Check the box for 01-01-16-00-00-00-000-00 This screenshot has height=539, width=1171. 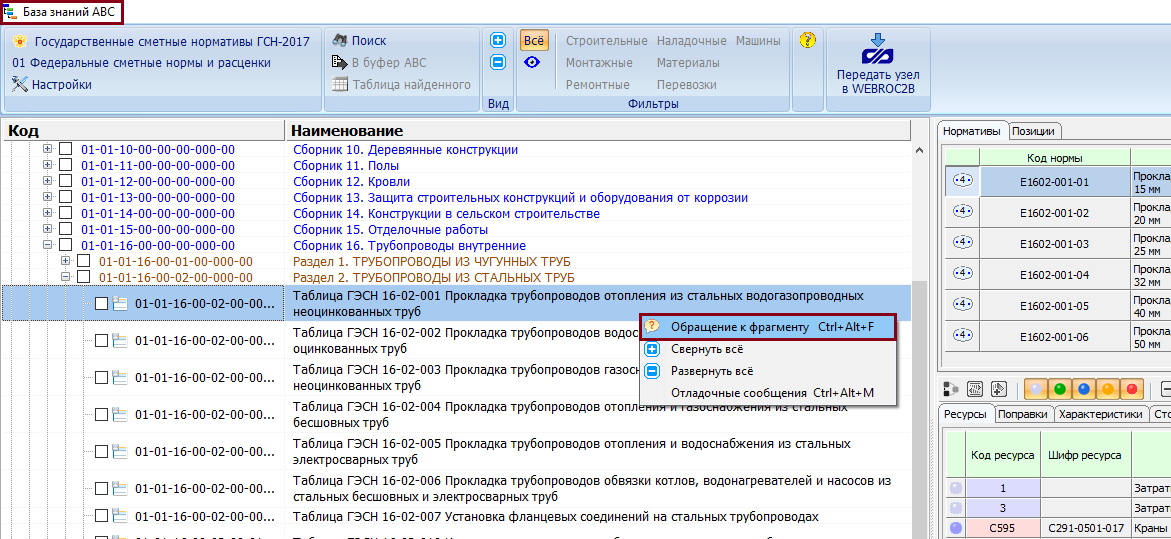click(x=66, y=245)
